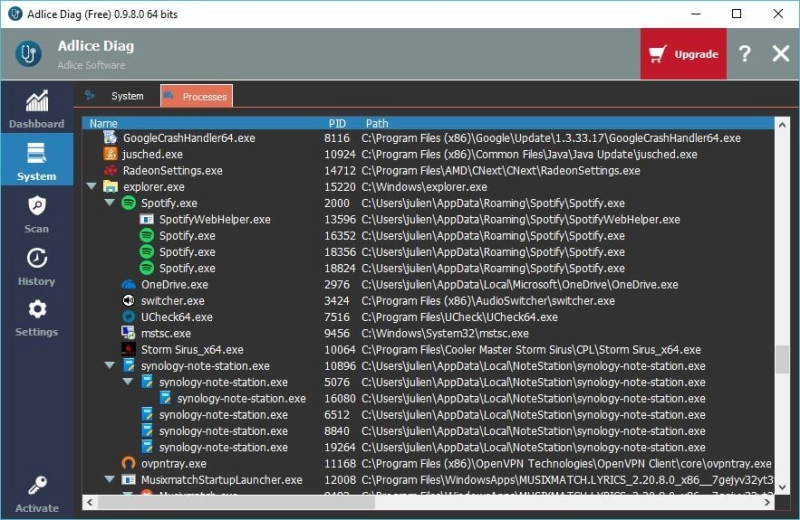Collapse the MusixmatchStartupLauncher.exe node

[x=110, y=479]
